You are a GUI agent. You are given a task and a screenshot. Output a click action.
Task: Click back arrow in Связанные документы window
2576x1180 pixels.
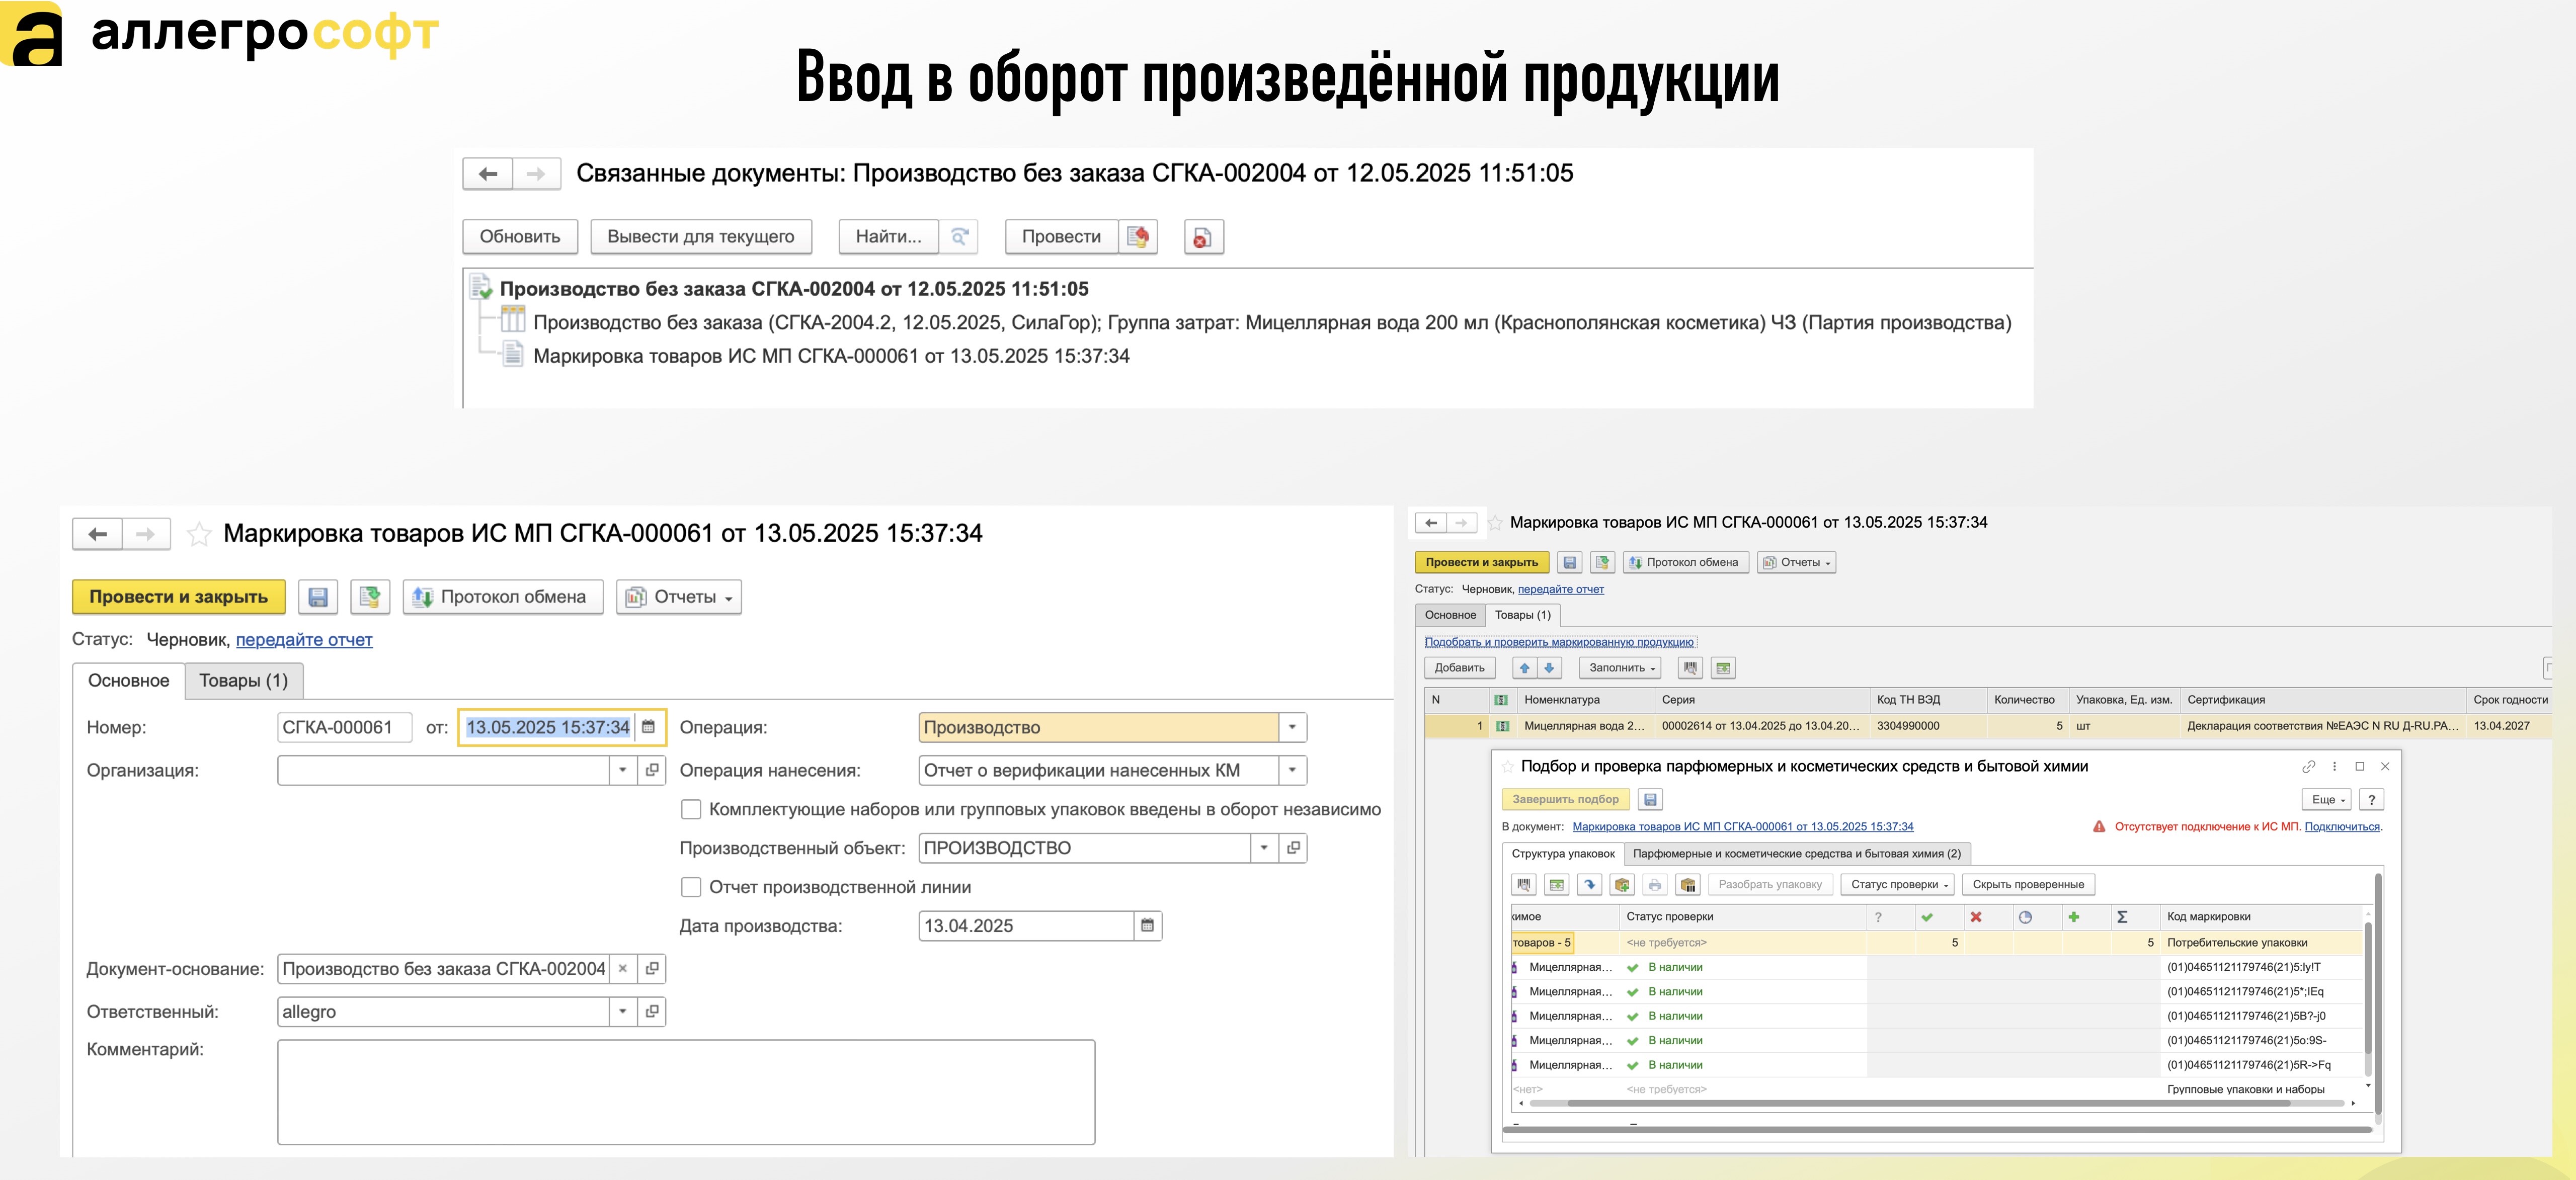(x=488, y=174)
